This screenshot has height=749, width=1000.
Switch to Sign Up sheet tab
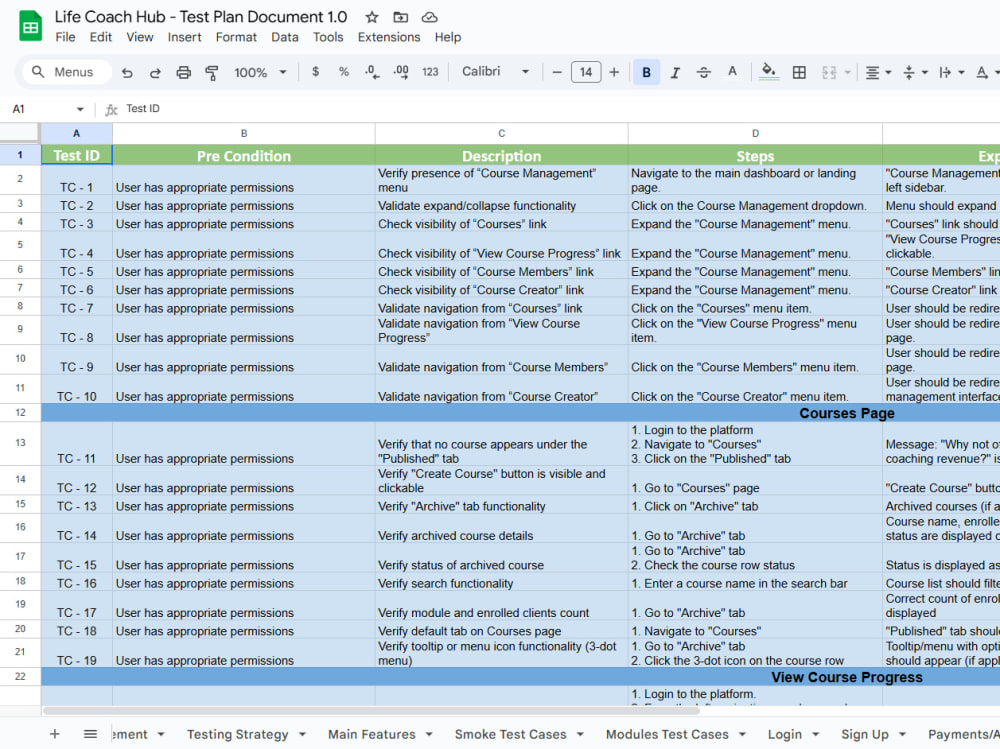pyautogui.click(x=865, y=734)
